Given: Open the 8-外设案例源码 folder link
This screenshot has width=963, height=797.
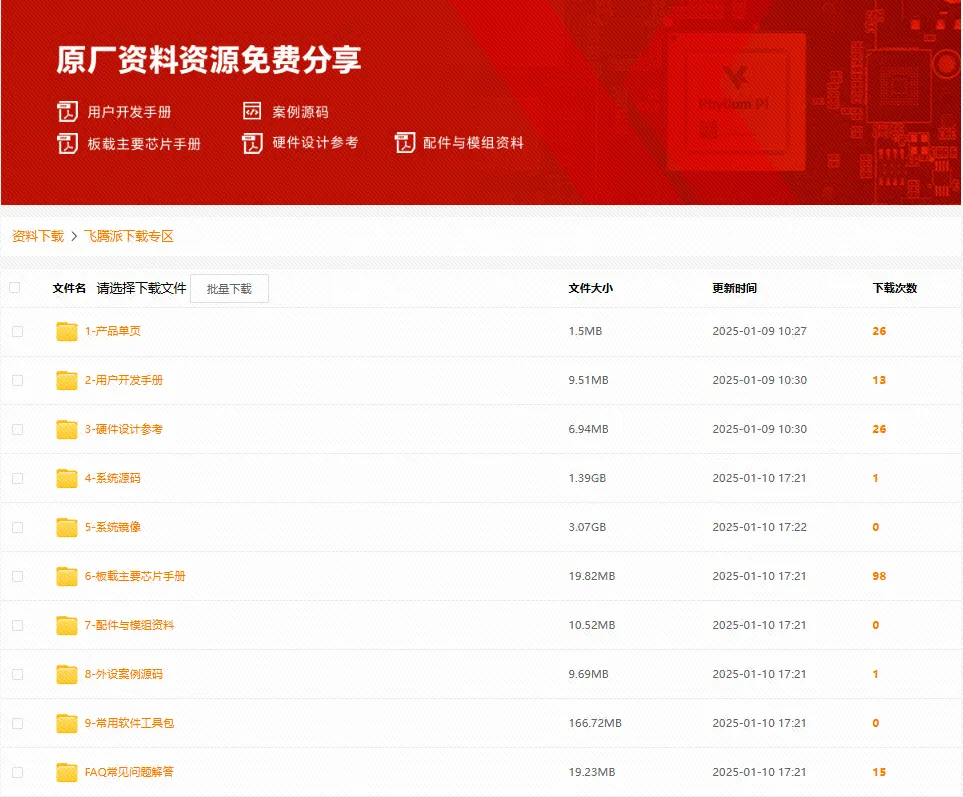Looking at the screenshot, I should pos(123,674).
